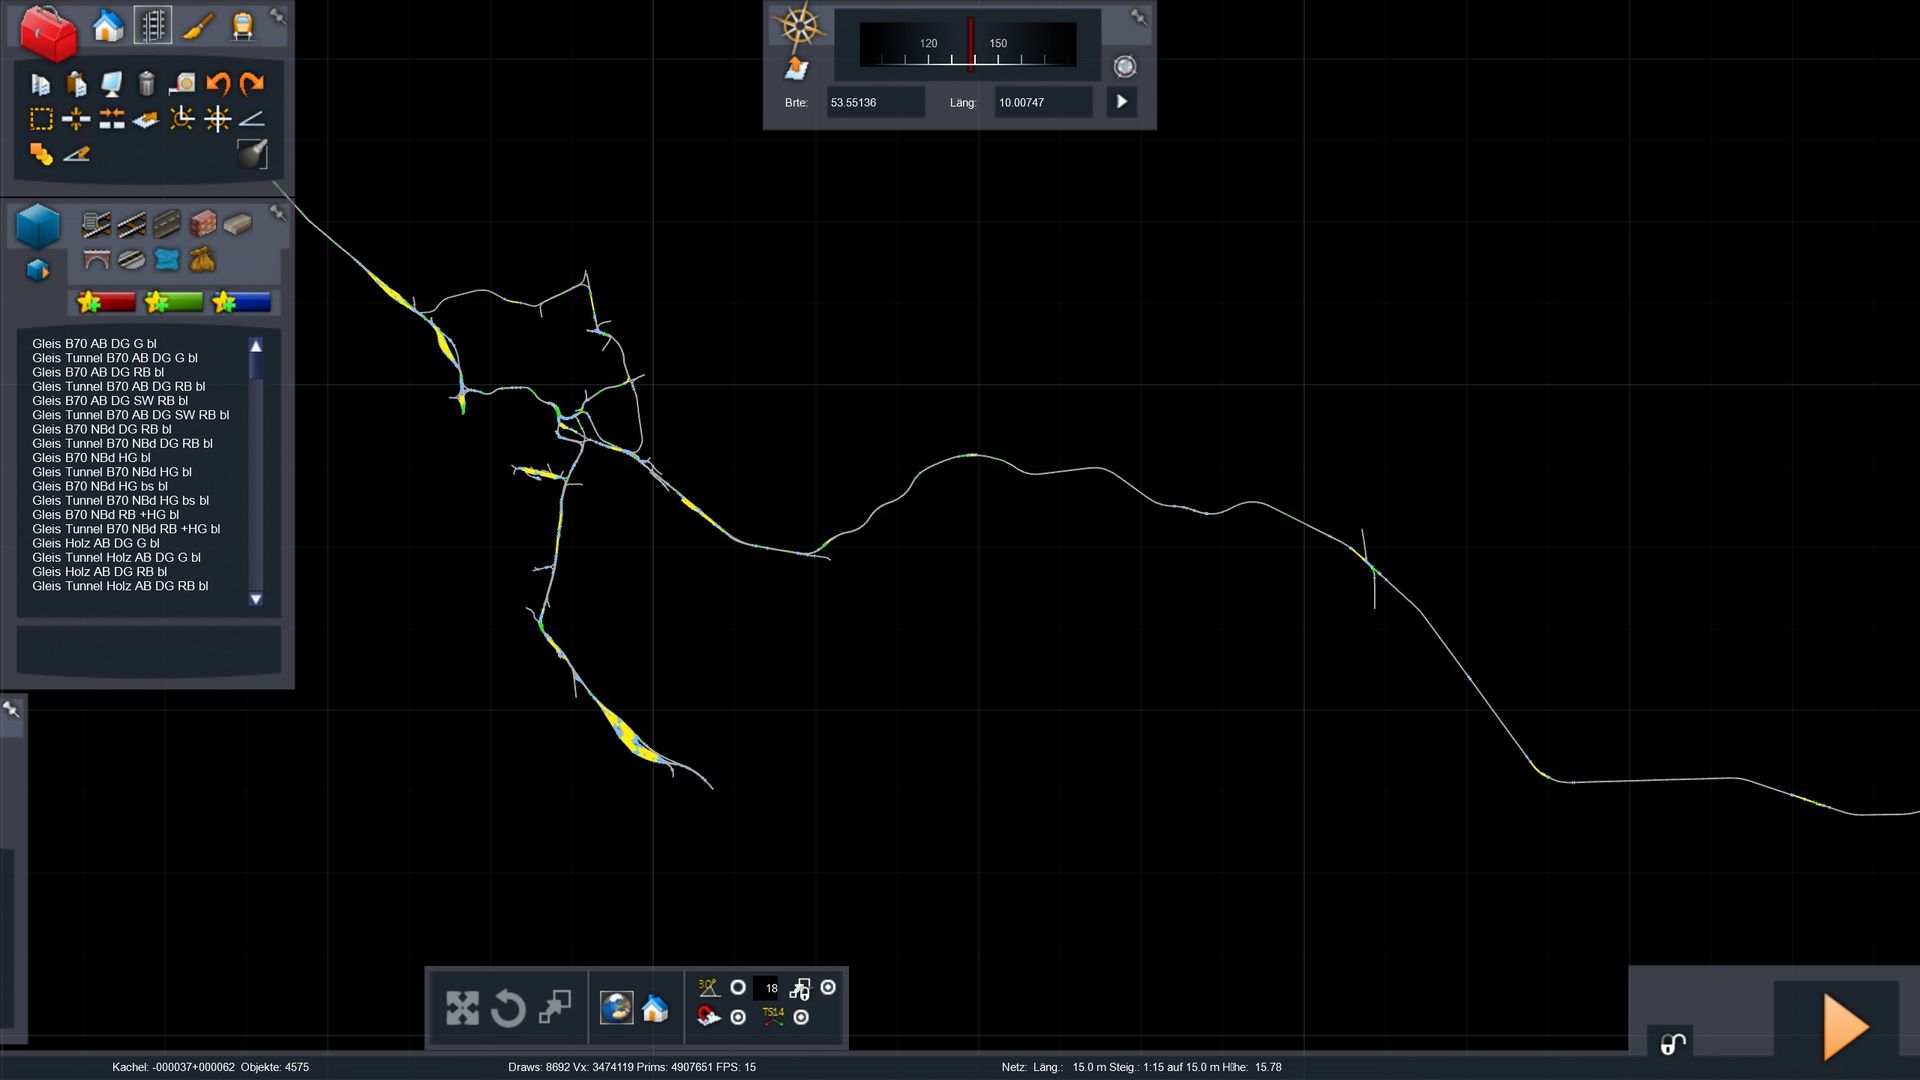Toggle the TS14 curve mode radio button
The height and width of the screenshot is (1080, 1920).
801,1017
